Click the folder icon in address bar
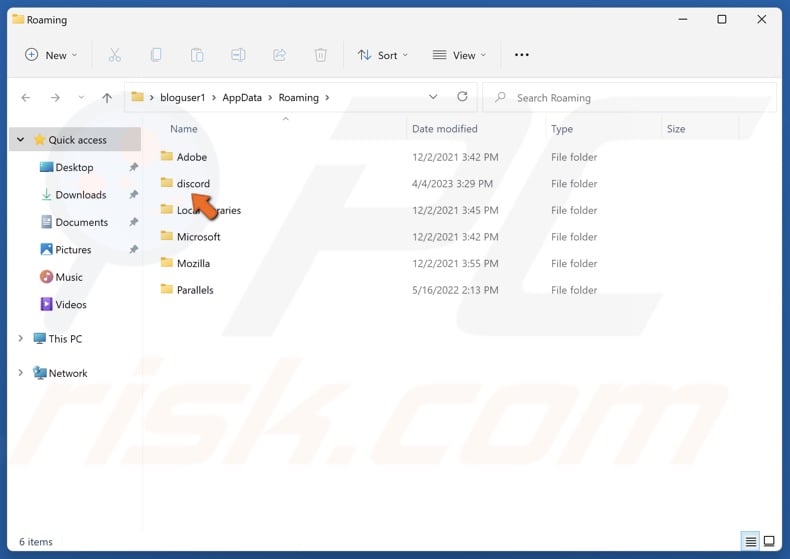Screen dimensions: 790x559 coord(138,96)
